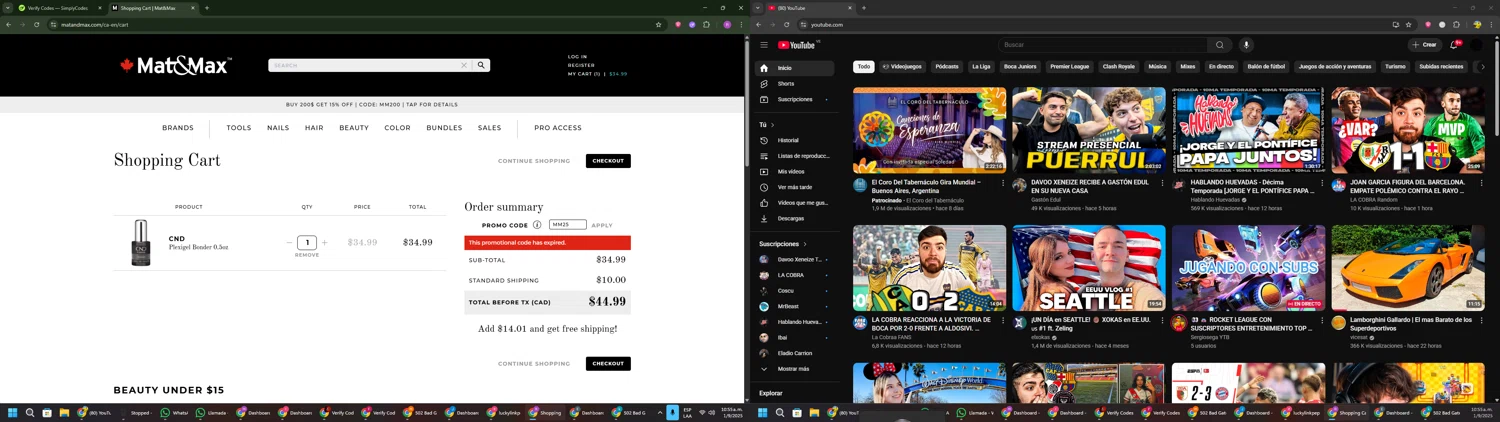Open tab search dropdown in Mat&Max window
Image resolution: width=1500 pixels, height=422 pixels.
click(x=7, y=8)
